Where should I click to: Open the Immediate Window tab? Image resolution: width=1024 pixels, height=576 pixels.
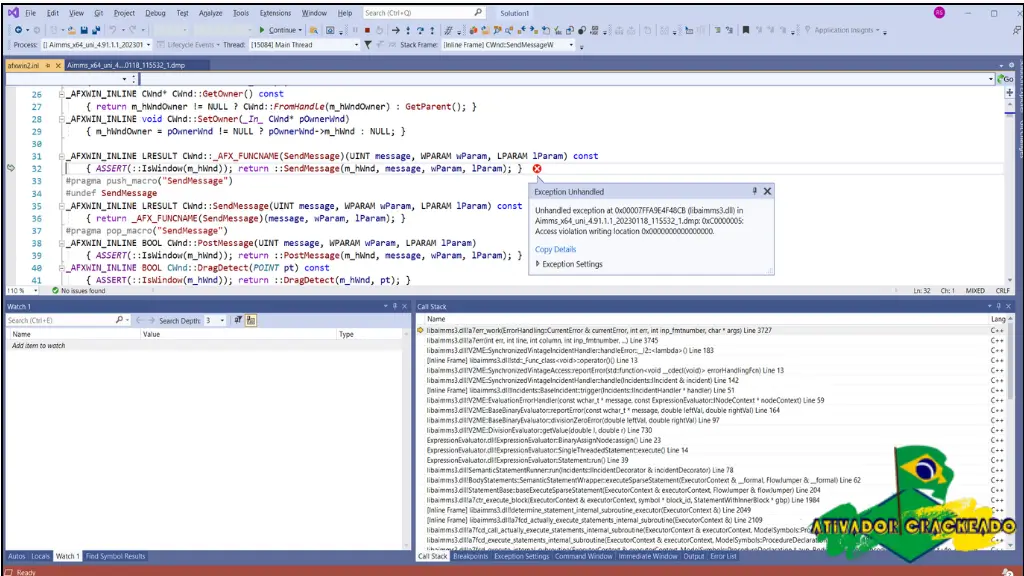click(648, 556)
